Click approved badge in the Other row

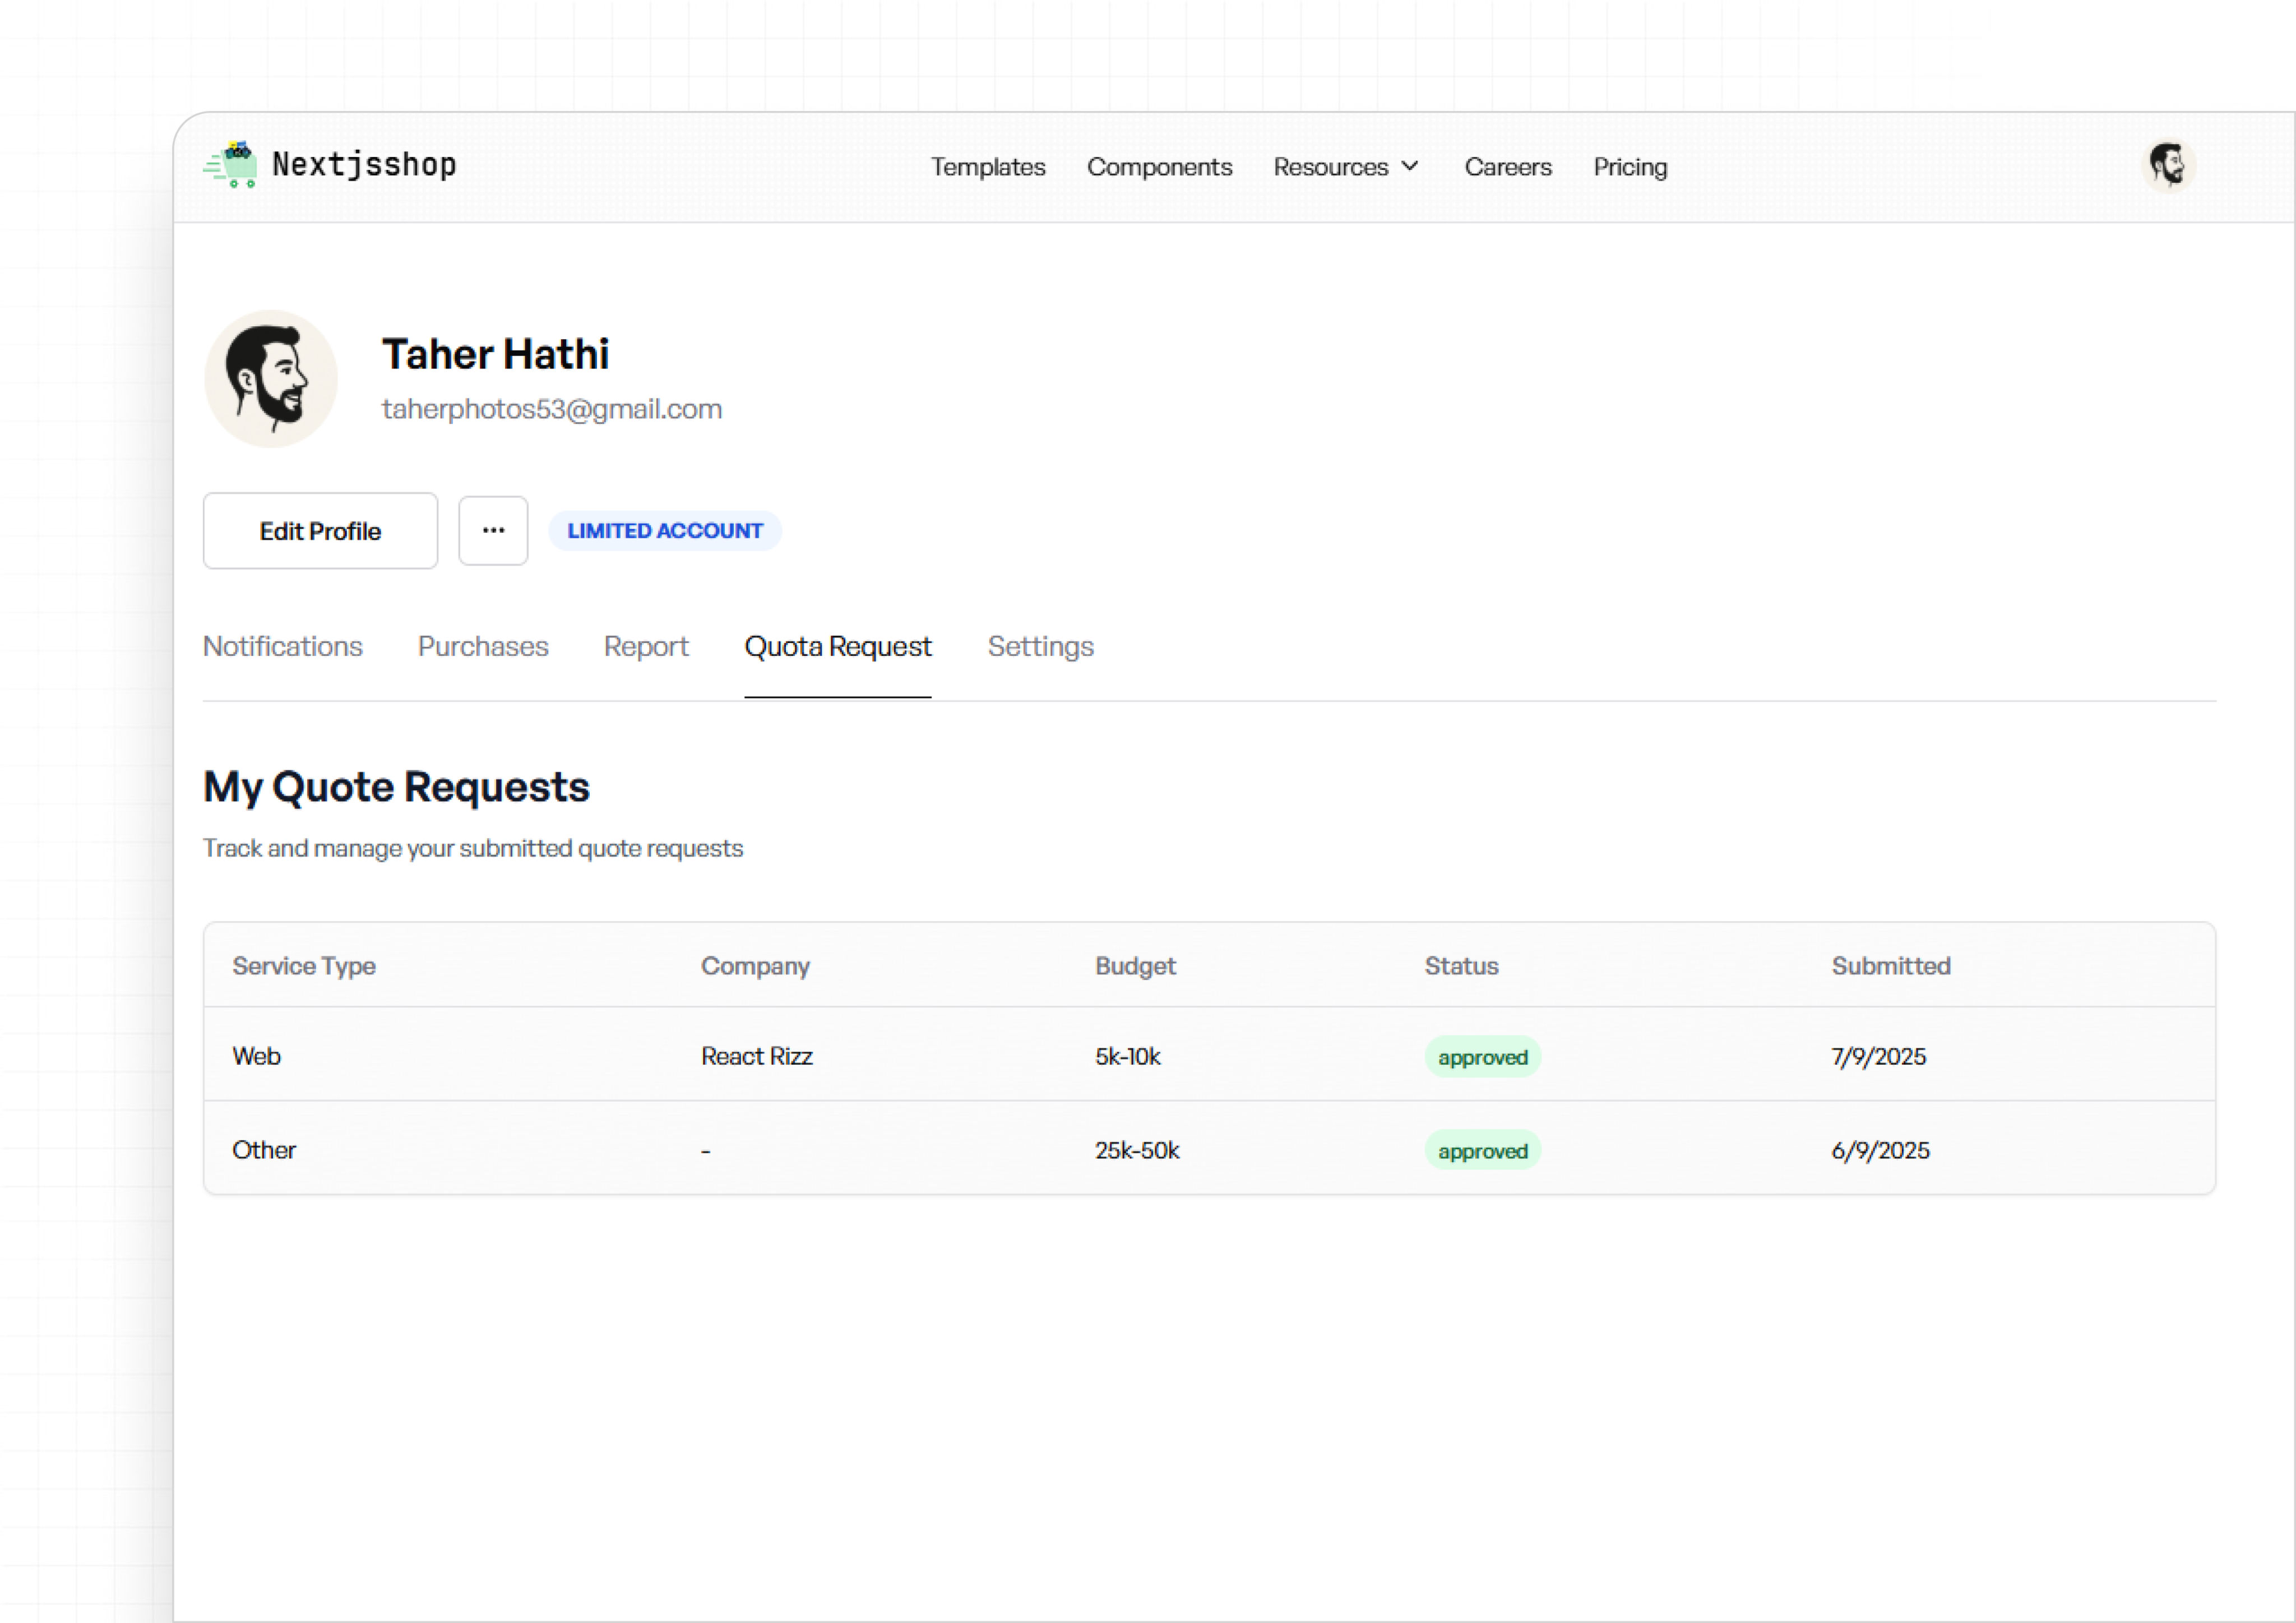(1482, 1151)
